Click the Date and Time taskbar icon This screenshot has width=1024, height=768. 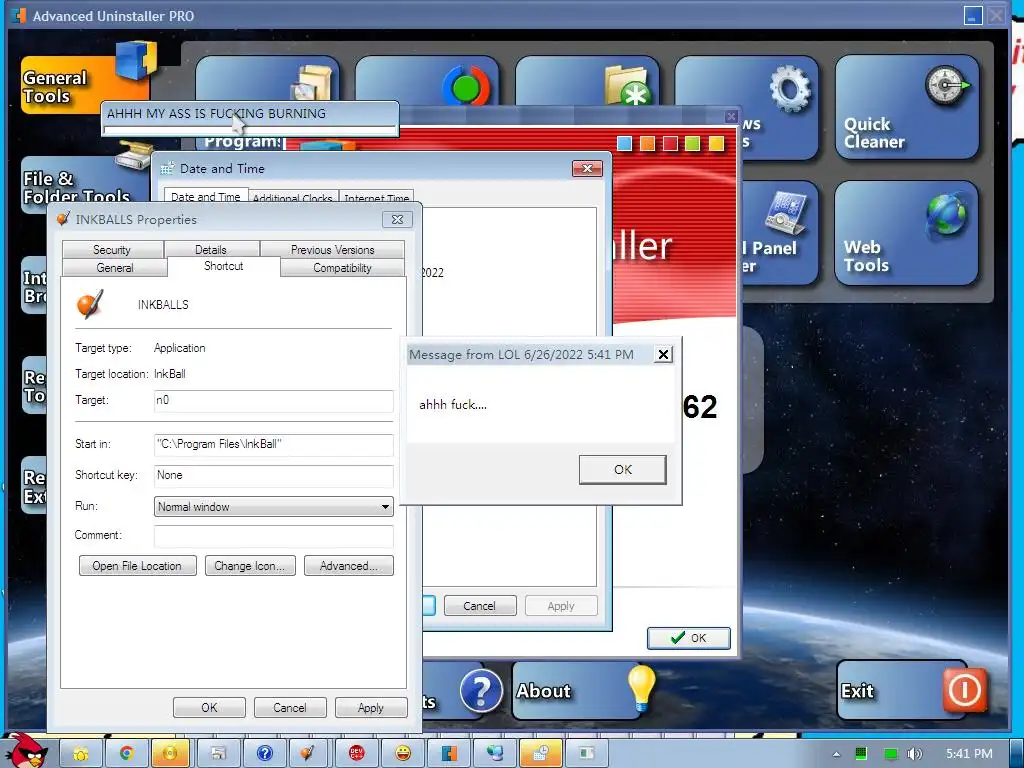click(x=541, y=754)
